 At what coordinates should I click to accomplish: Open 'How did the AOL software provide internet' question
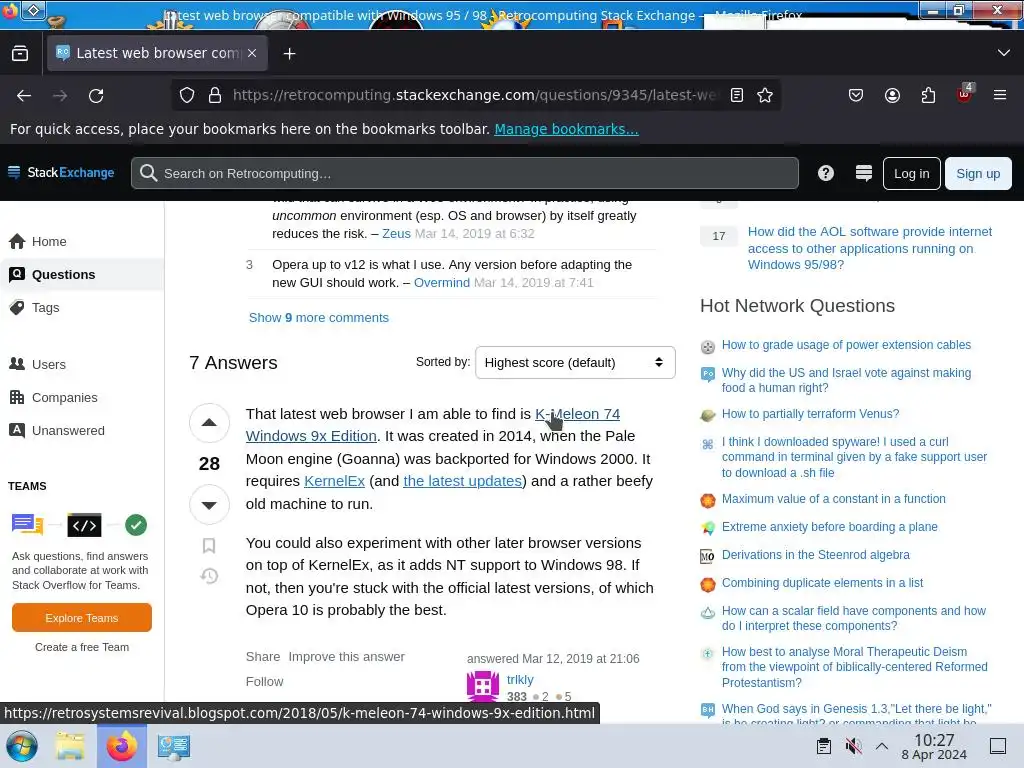click(x=869, y=248)
